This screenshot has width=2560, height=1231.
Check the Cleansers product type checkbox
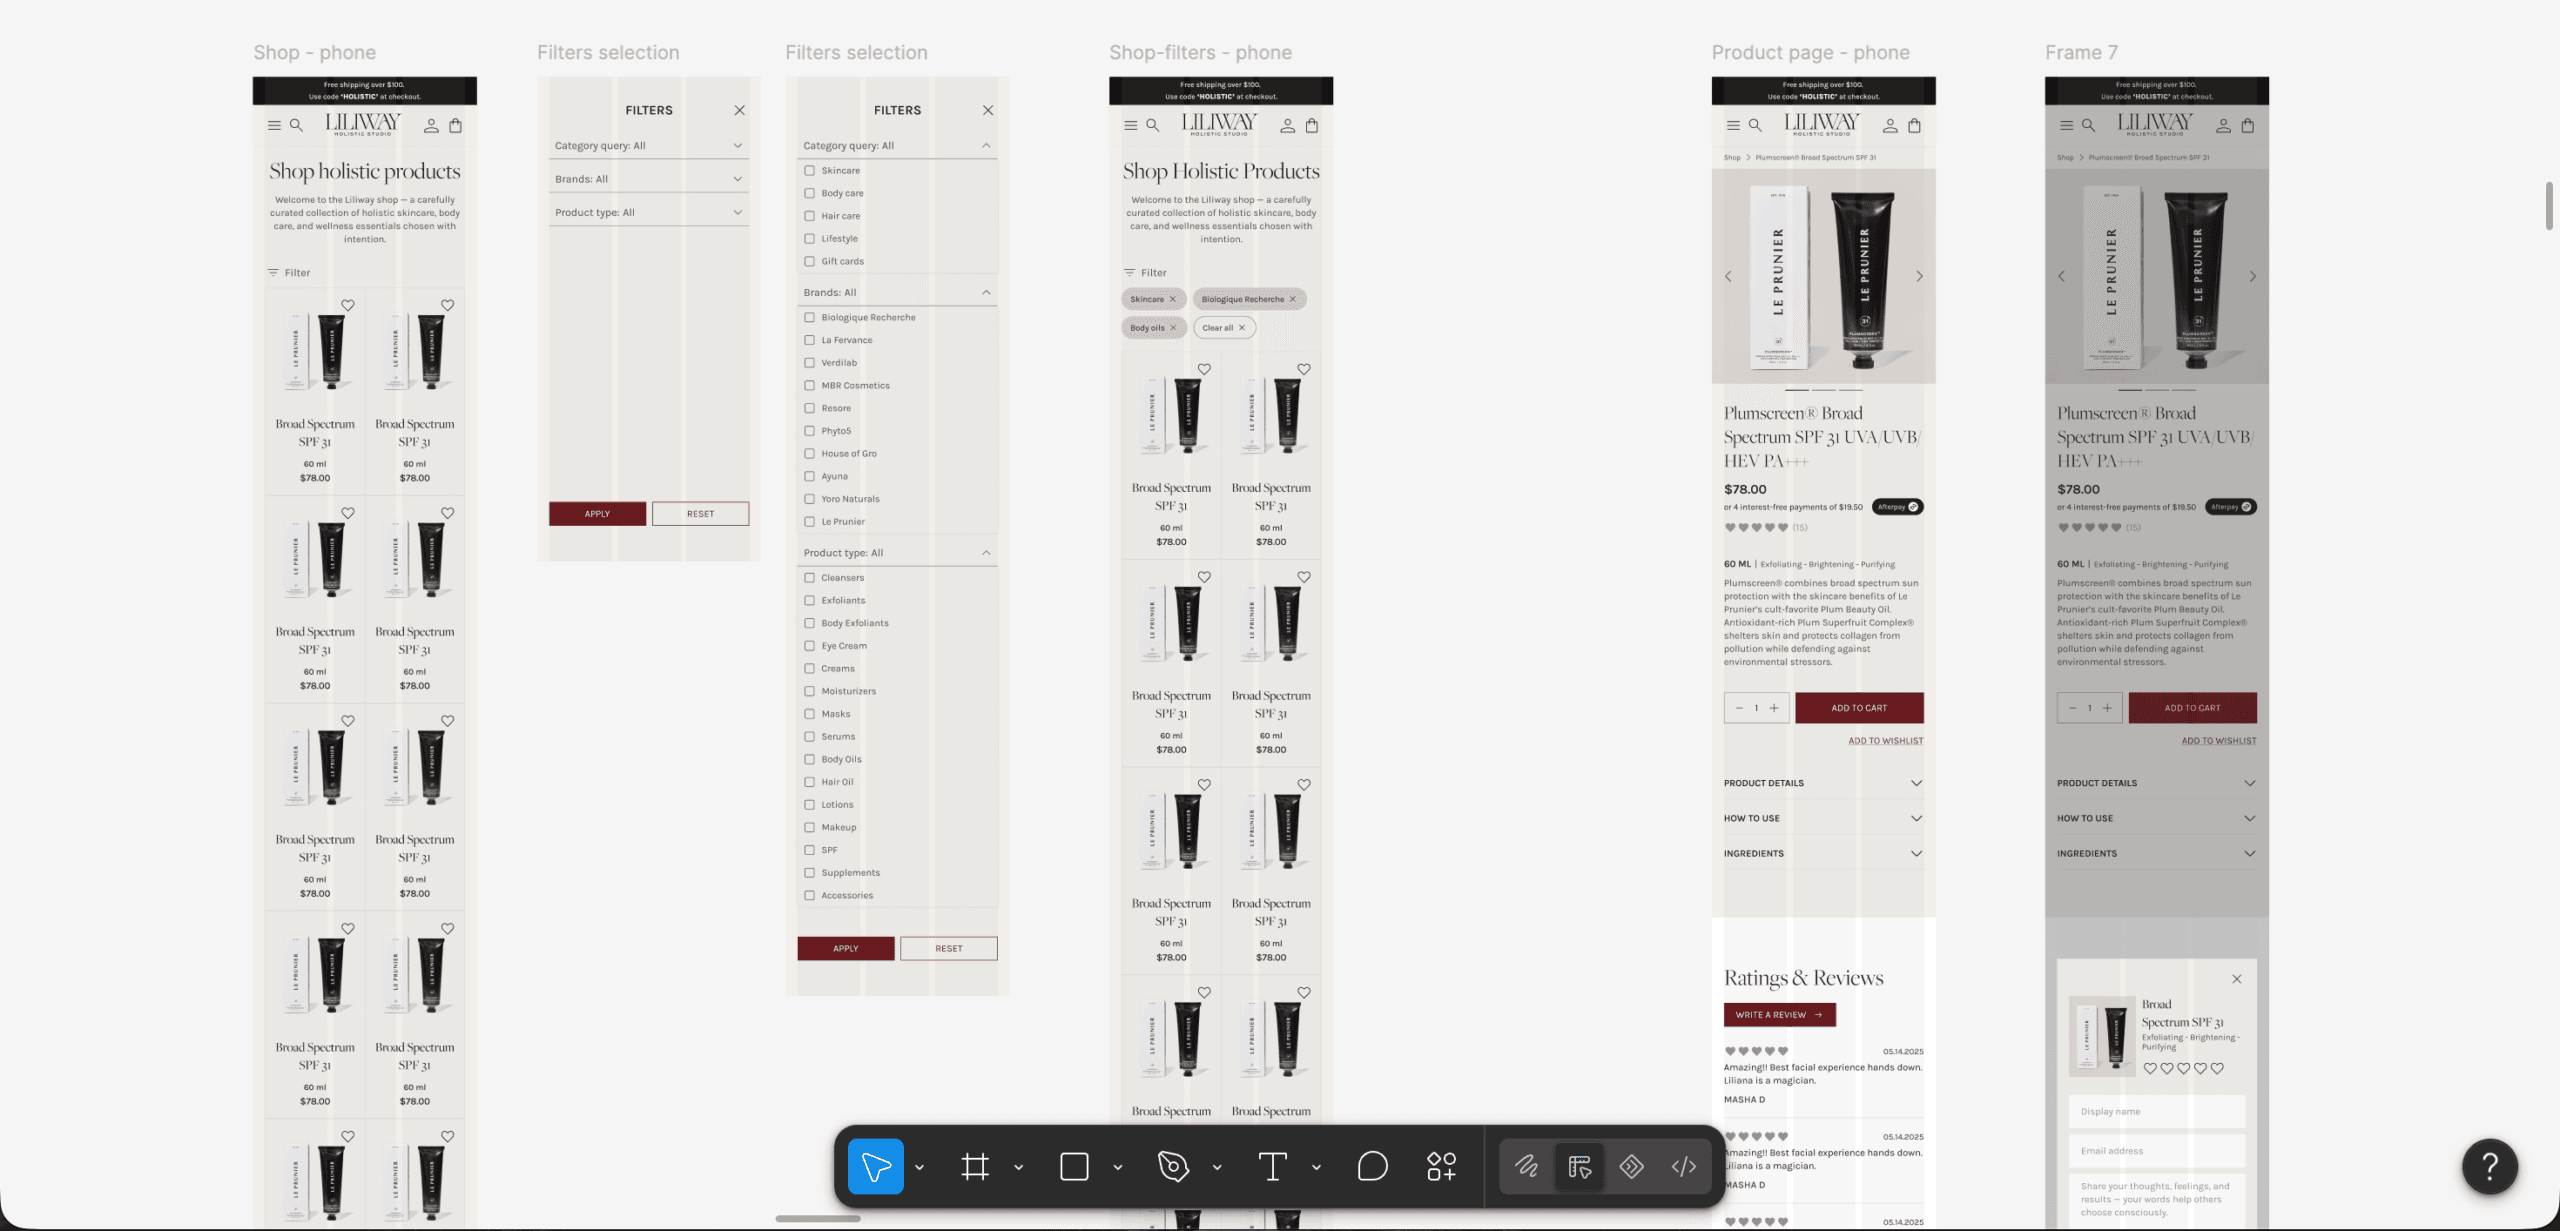click(809, 578)
